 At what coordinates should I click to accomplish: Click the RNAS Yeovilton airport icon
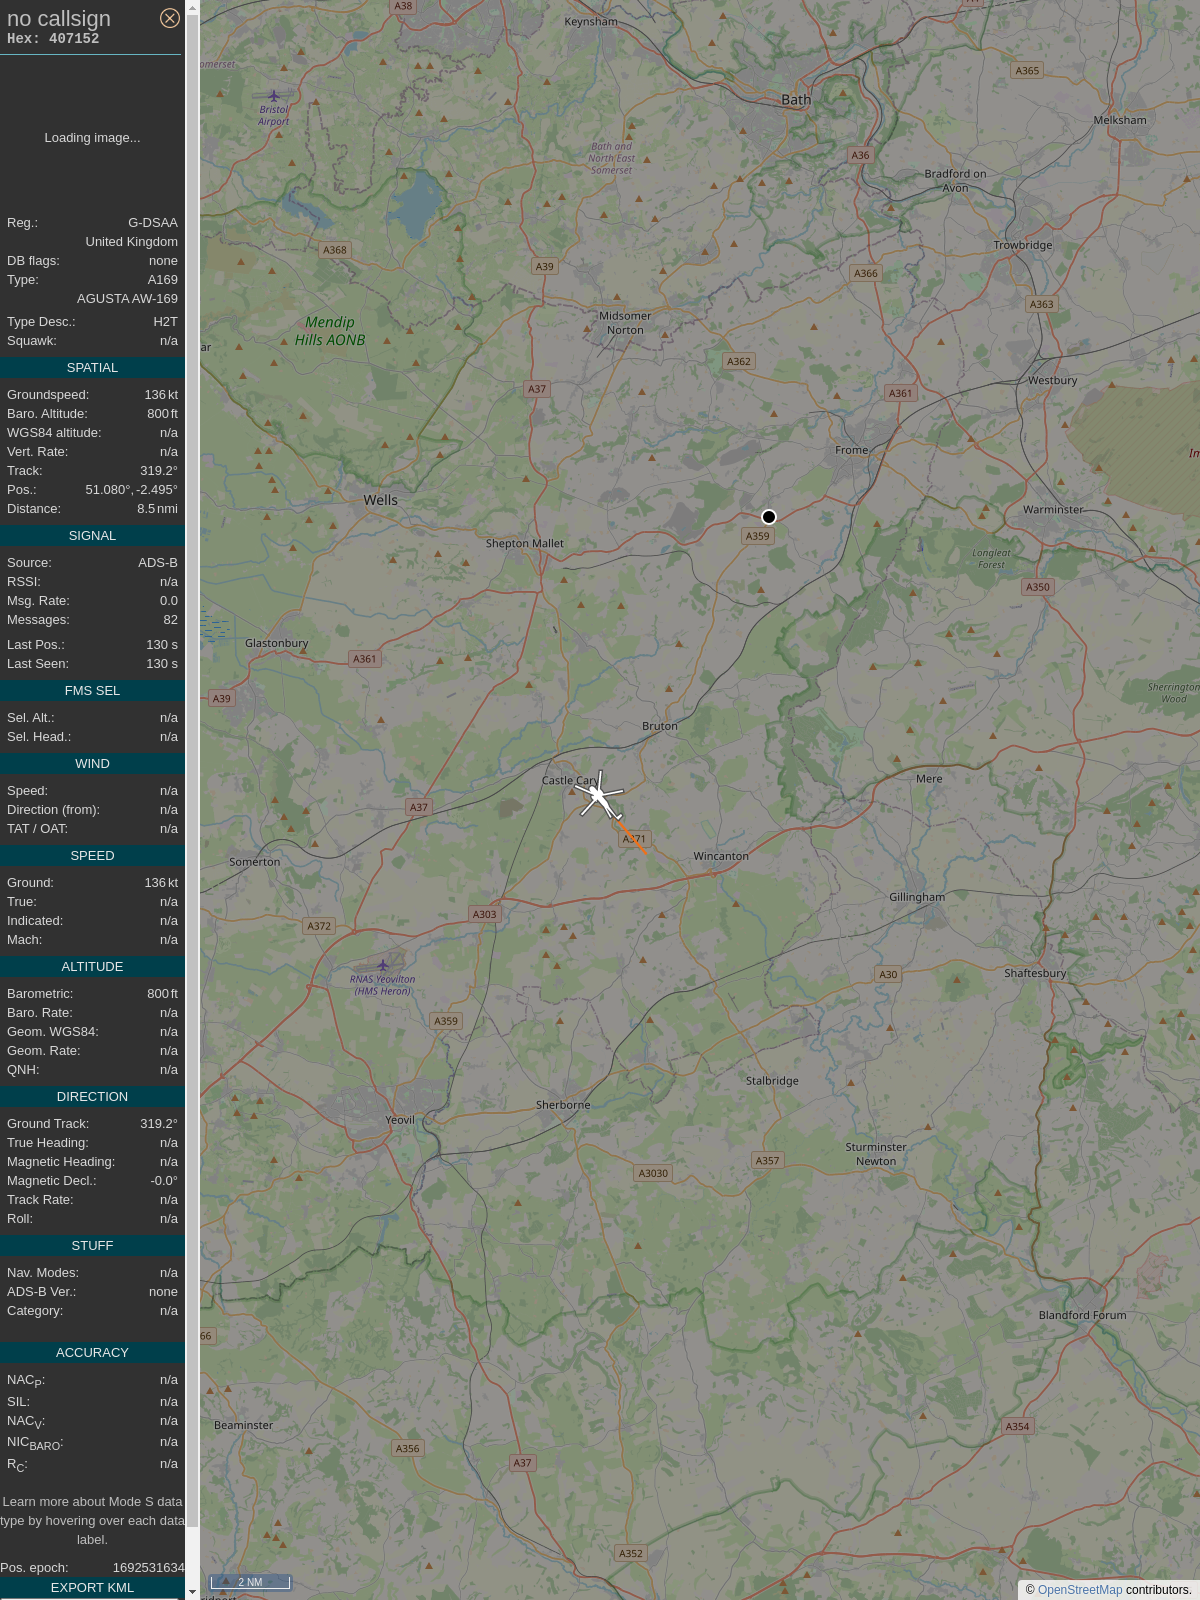pos(382,965)
